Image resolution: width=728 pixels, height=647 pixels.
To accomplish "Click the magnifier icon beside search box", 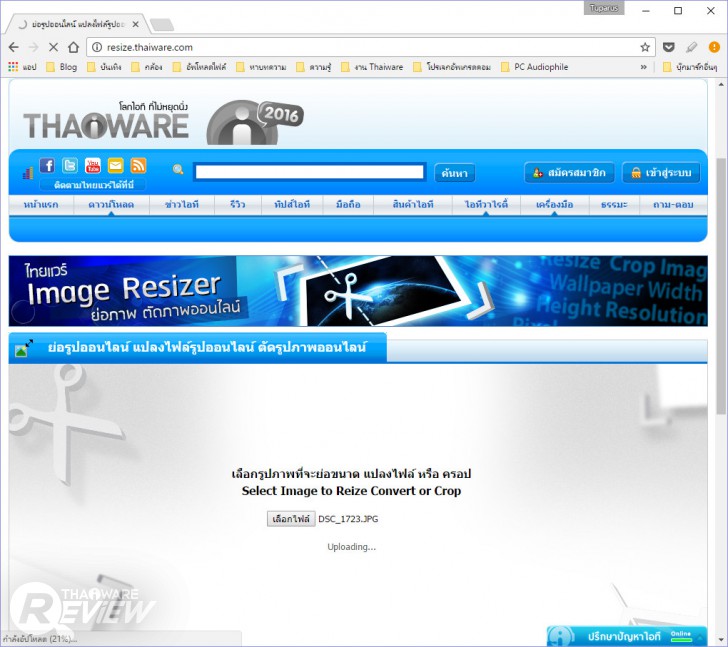I will click(178, 170).
